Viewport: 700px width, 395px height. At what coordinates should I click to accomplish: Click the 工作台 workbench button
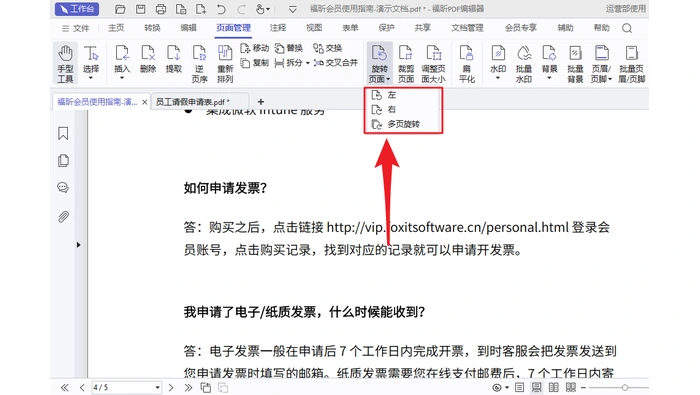click(77, 9)
